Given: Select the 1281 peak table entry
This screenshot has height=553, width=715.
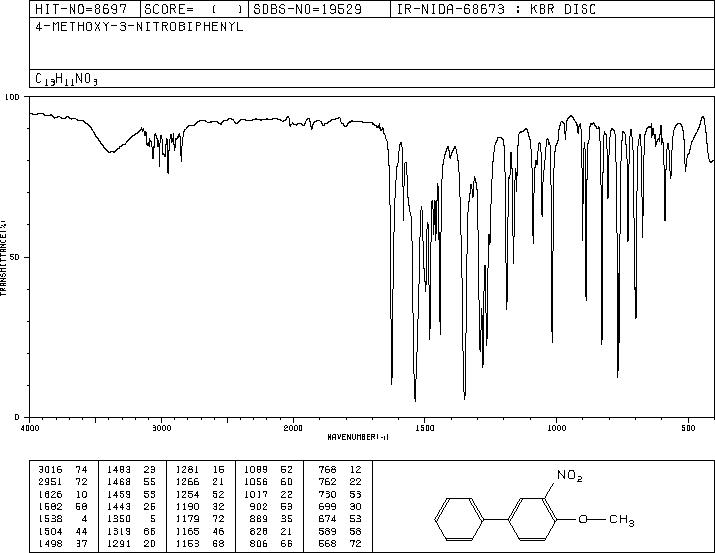Looking at the screenshot, I should 200,470.
